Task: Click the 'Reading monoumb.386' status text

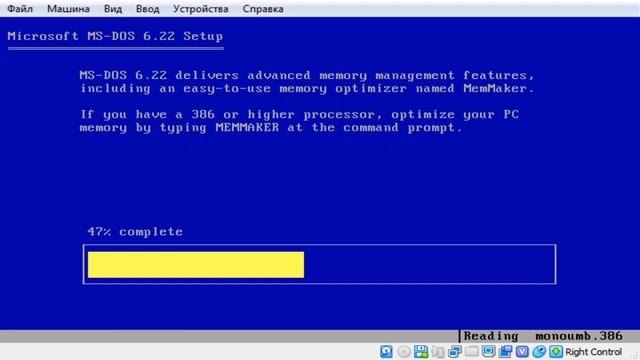Action: [x=543, y=336]
